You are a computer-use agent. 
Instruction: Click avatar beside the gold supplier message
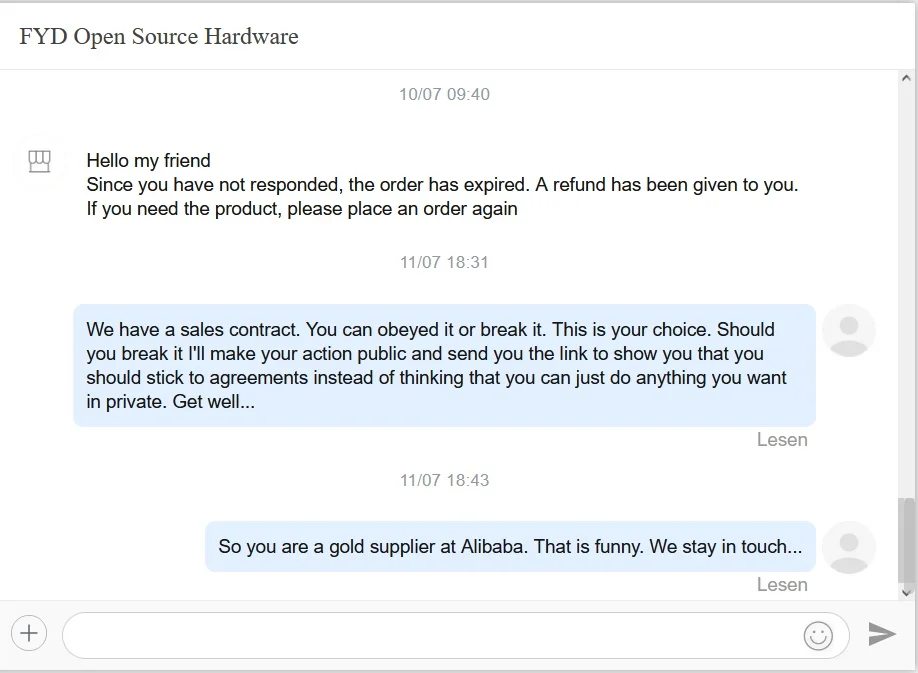(849, 547)
